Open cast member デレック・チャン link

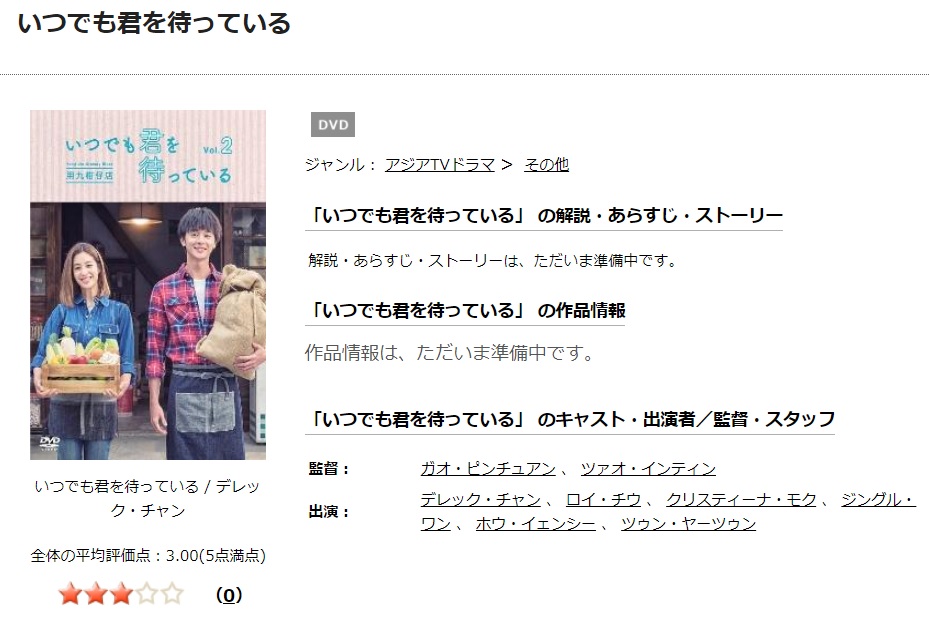[480, 499]
